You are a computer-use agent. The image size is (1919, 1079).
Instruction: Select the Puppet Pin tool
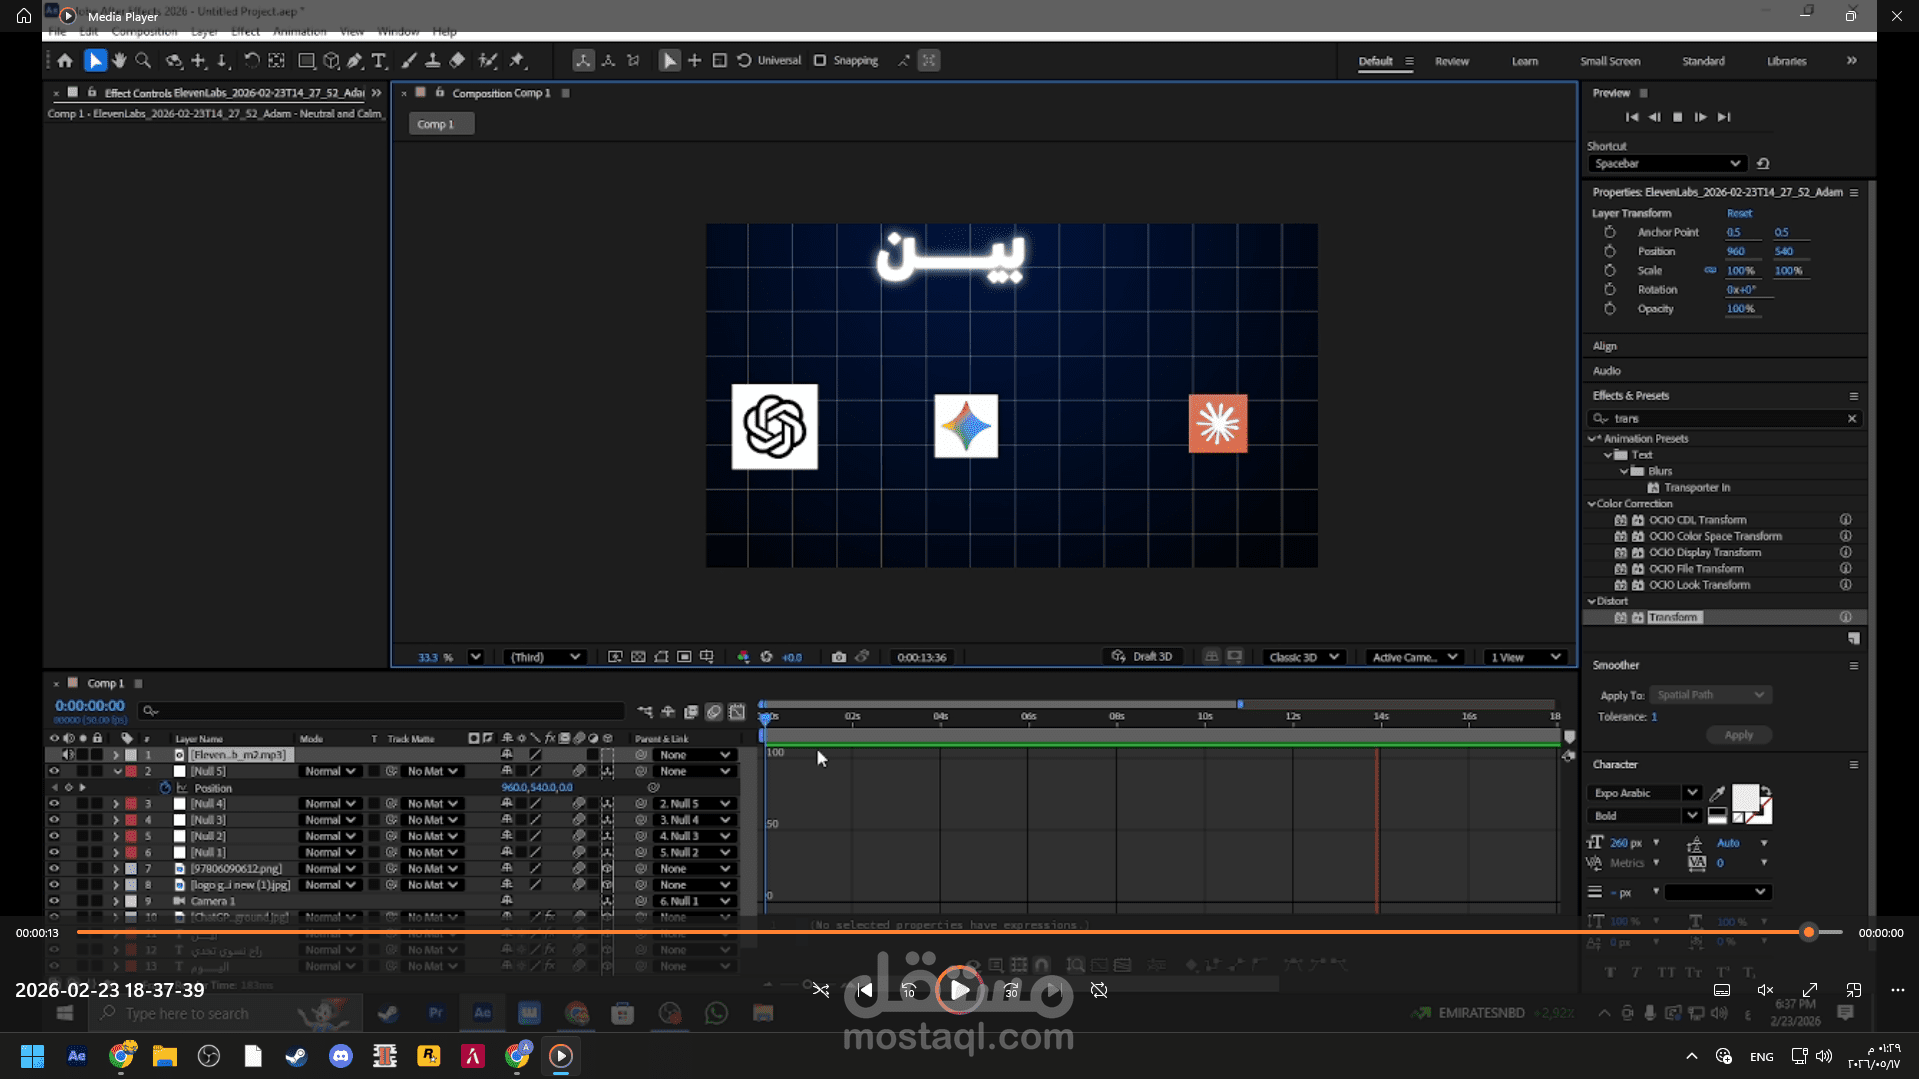(x=517, y=61)
